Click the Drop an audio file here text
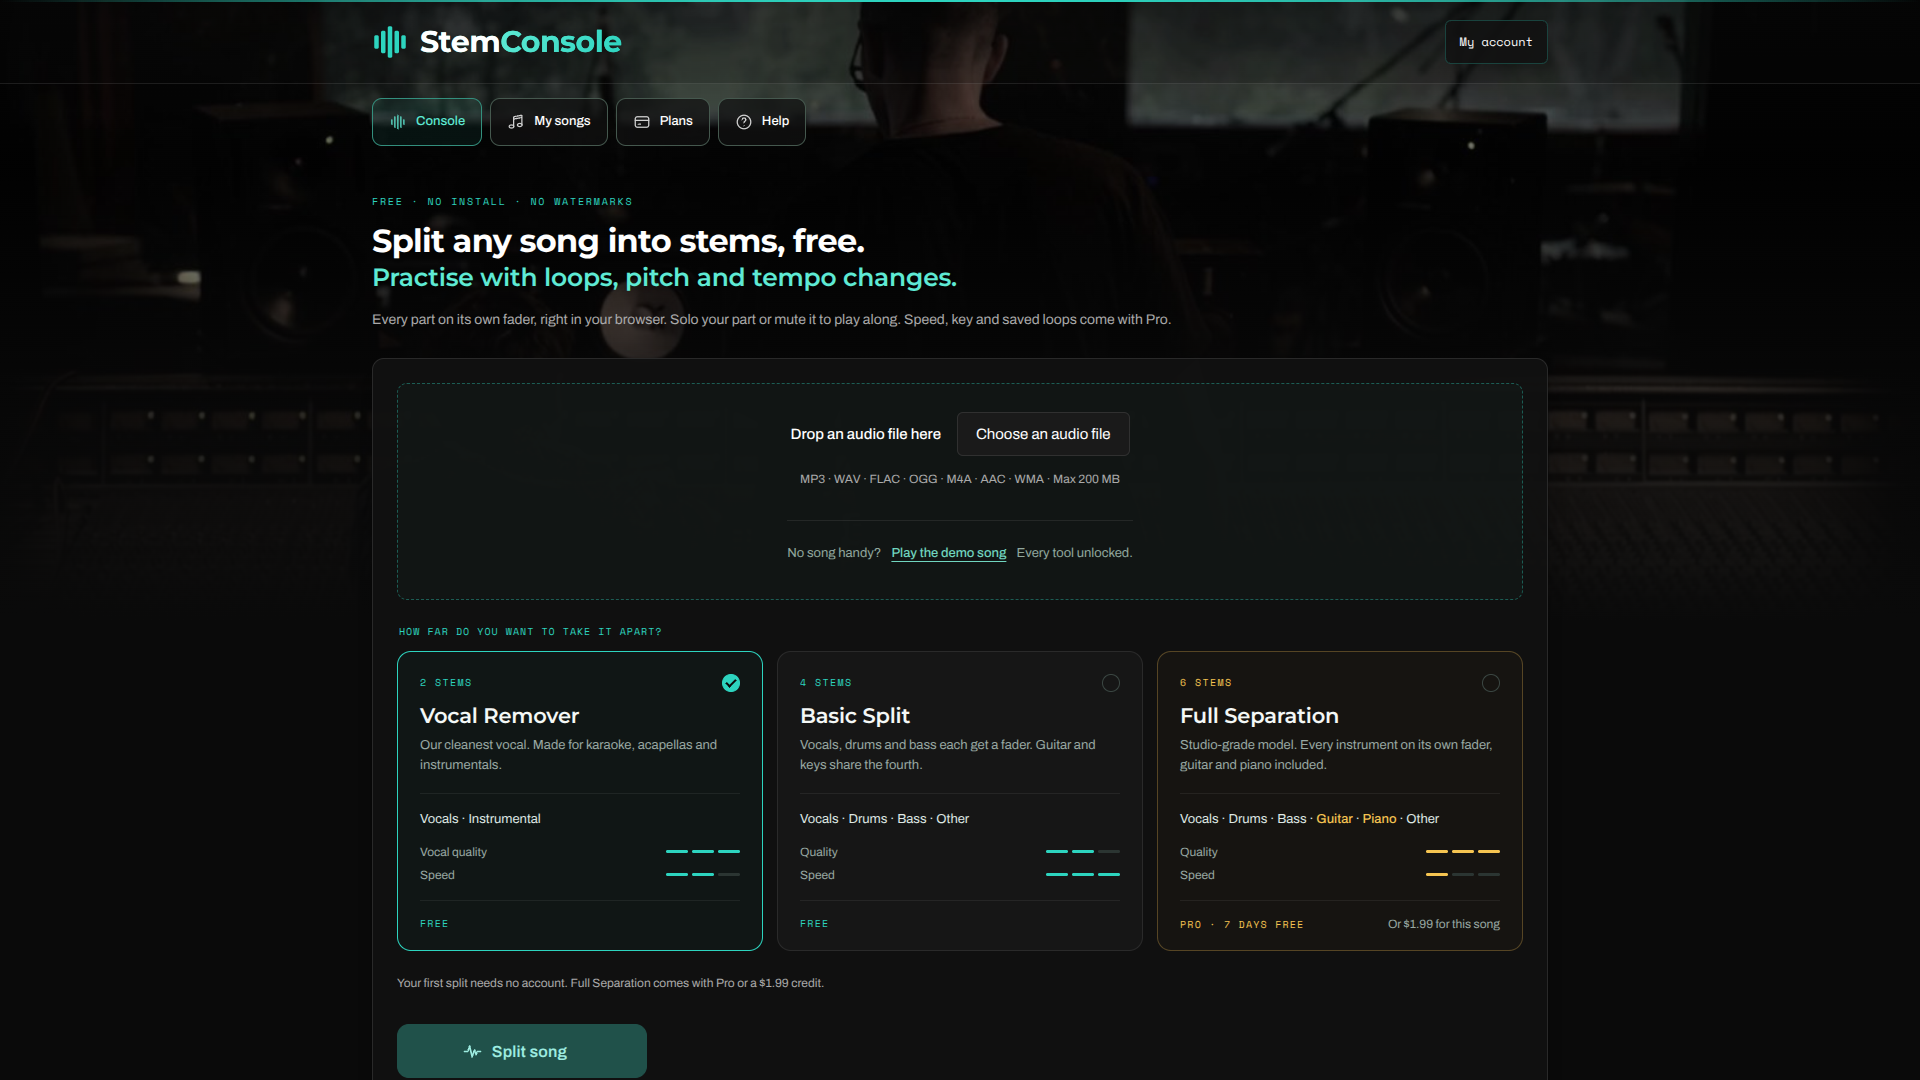This screenshot has width=1920, height=1080. 866,434
